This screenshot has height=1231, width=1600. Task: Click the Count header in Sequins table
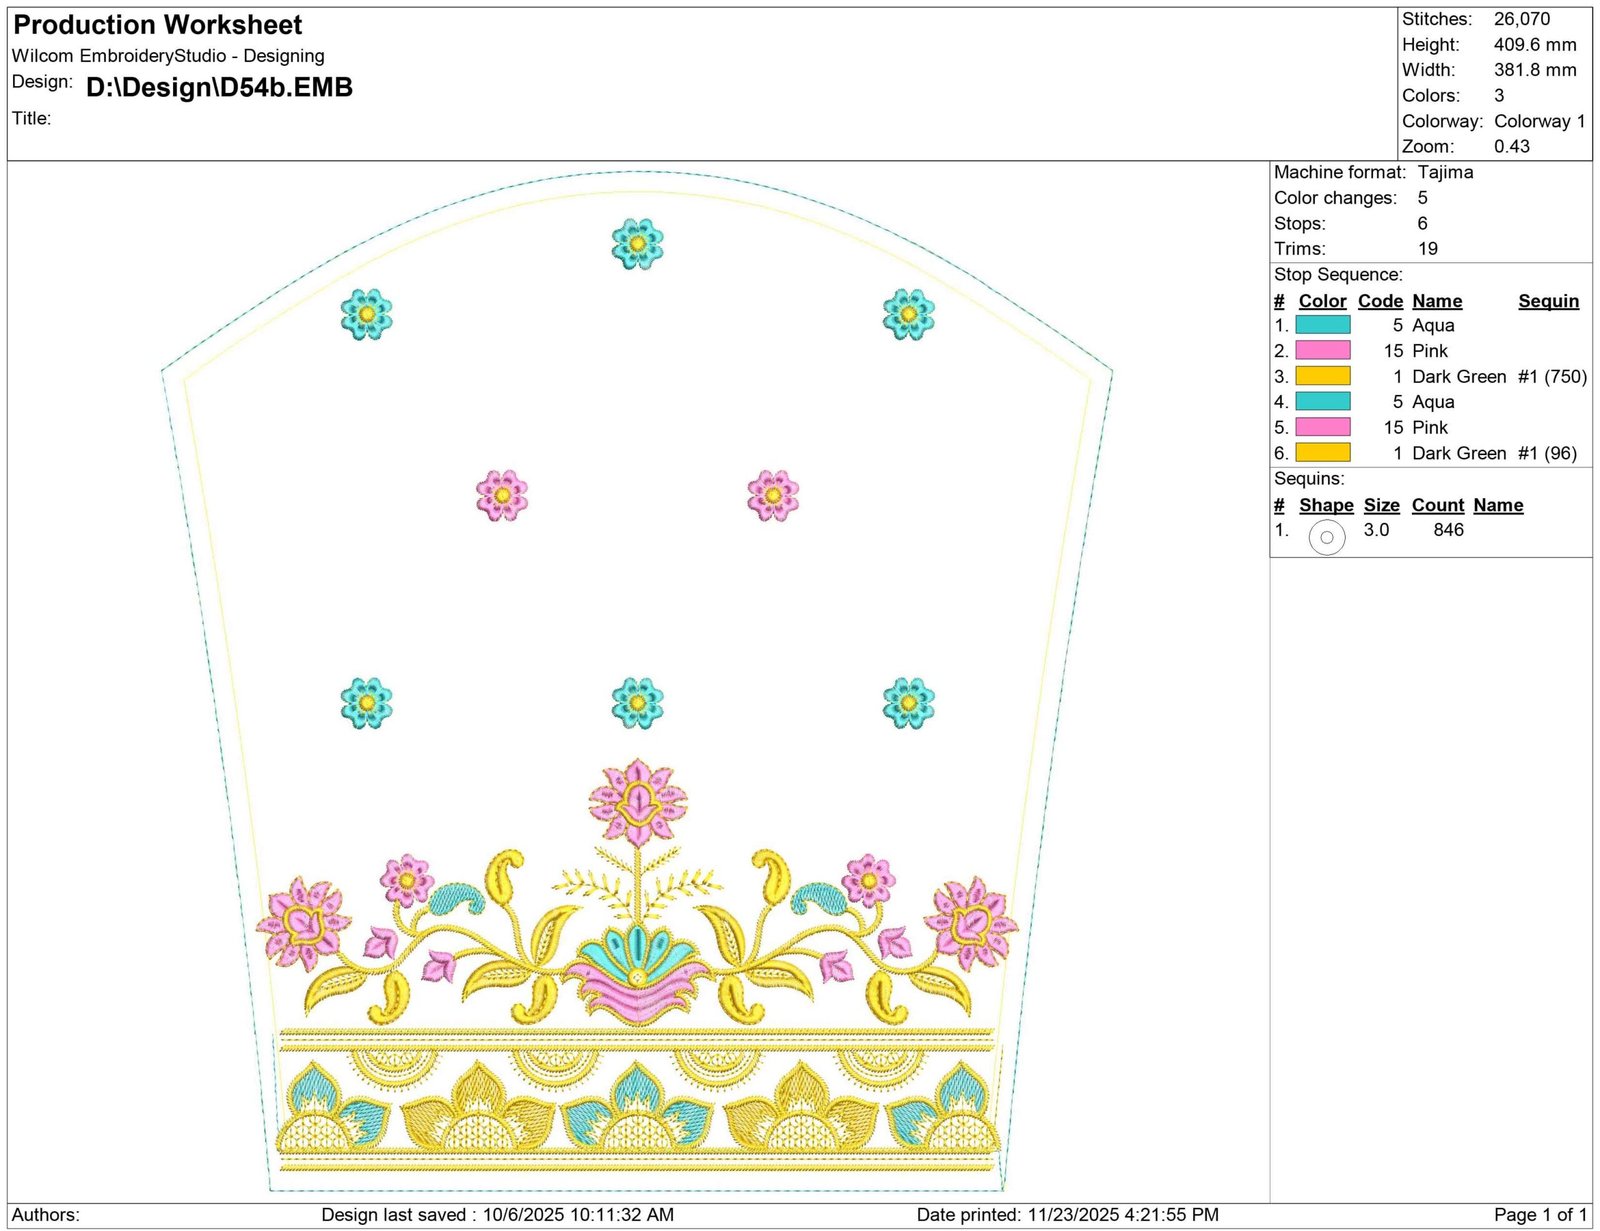(x=1437, y=505)
